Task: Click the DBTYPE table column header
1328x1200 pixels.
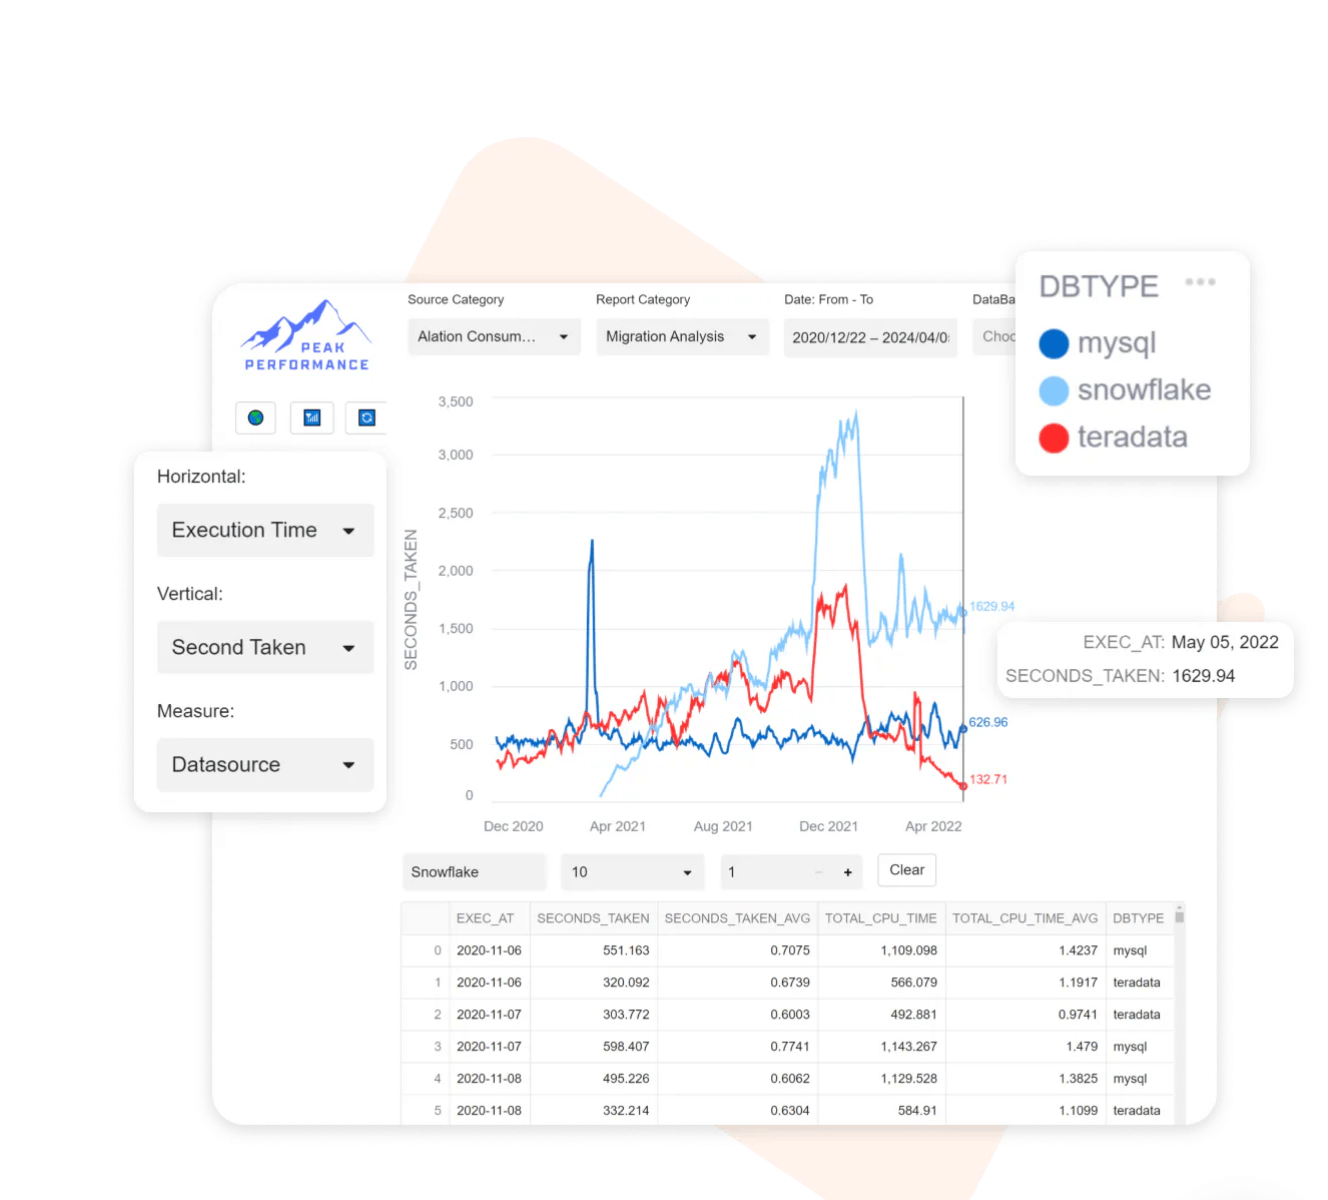Action: [1138, 918]
